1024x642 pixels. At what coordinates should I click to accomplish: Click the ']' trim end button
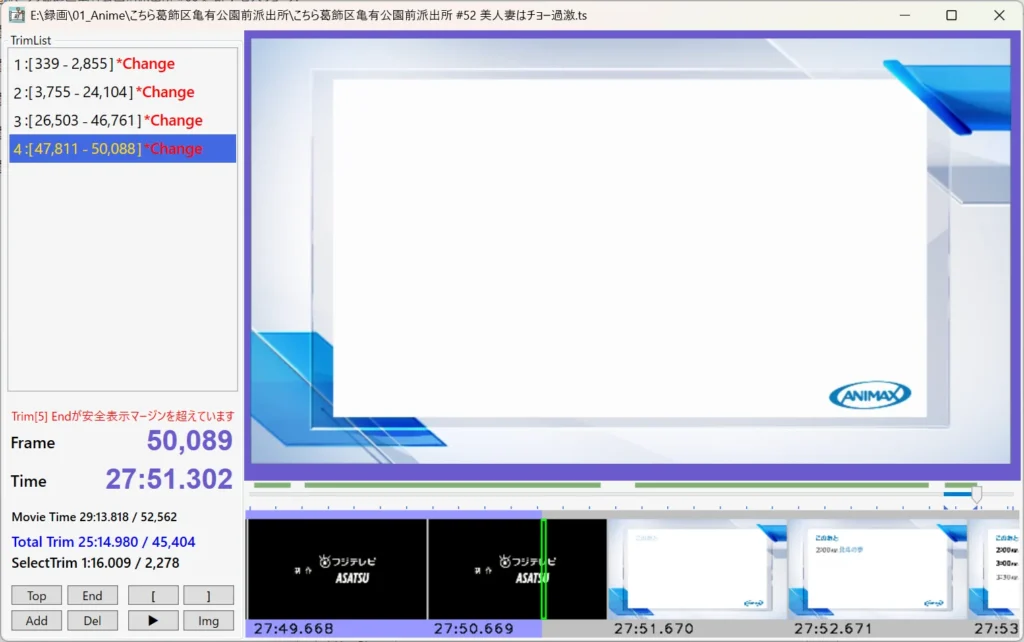pyautogui.click(x=208, y=595)
